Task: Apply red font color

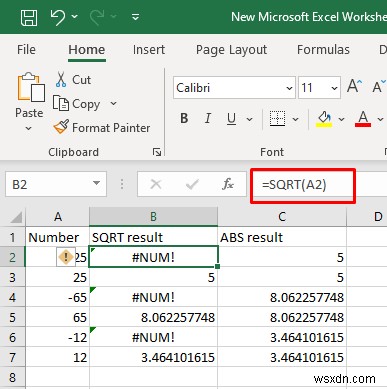Action: (x=363, y=119)
